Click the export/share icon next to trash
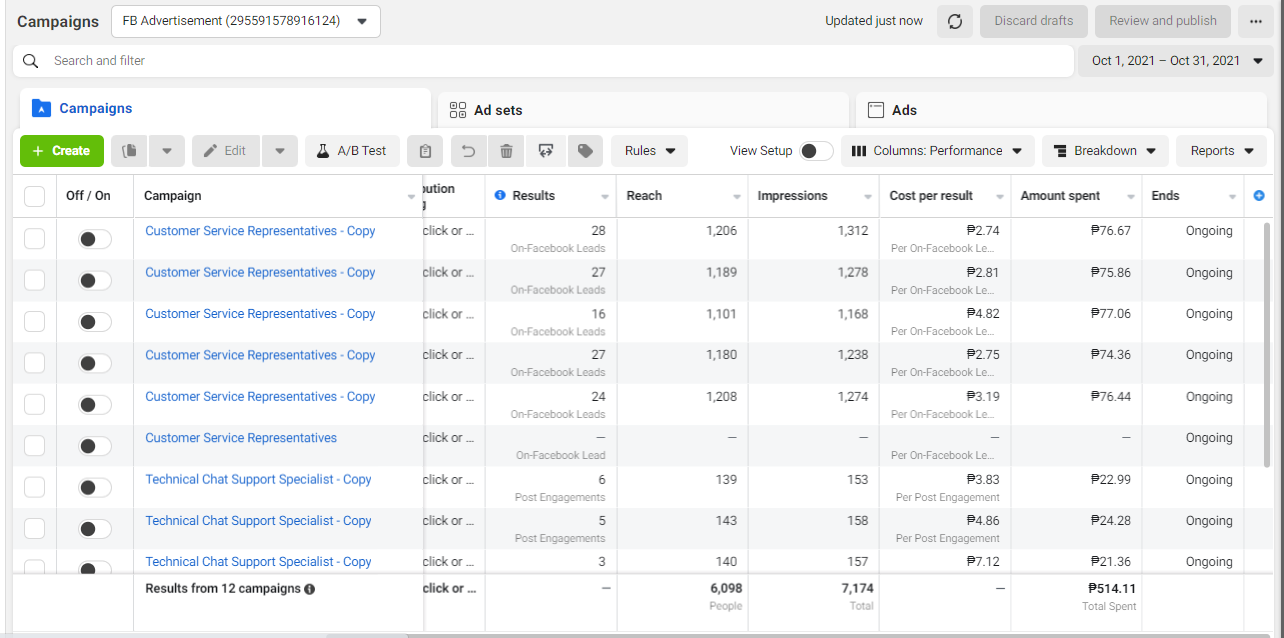 click(x=545, y=151)
